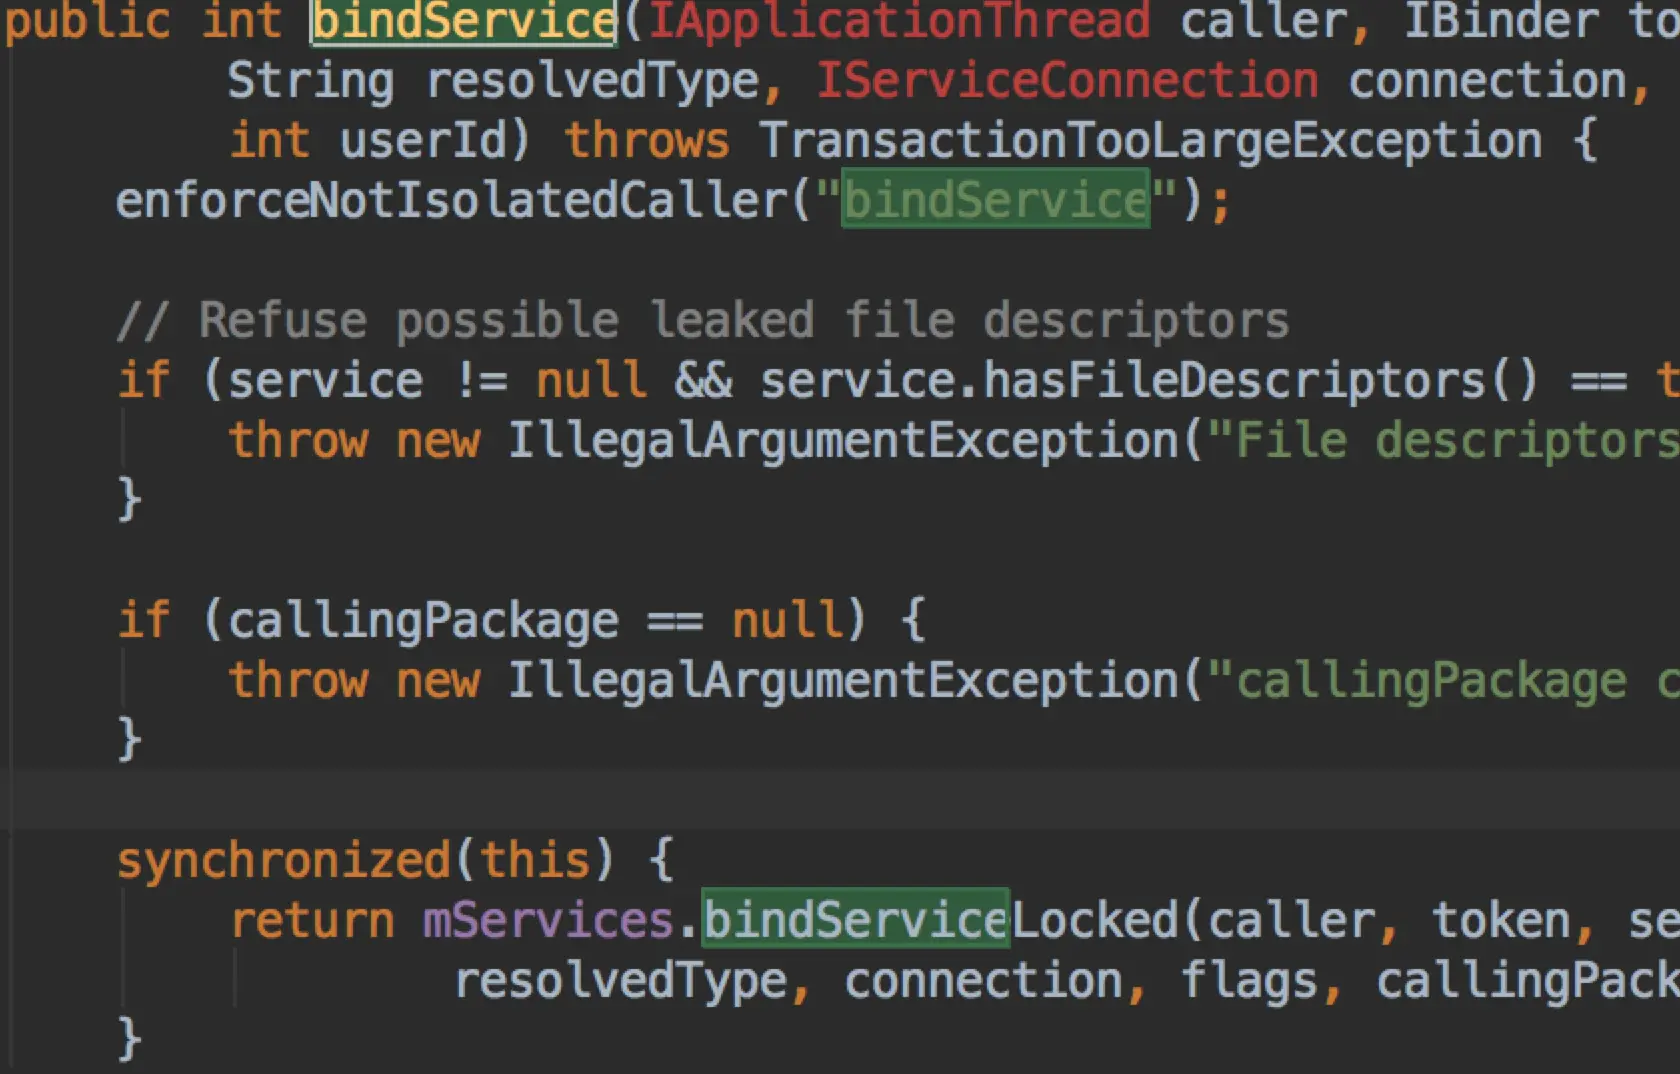Click the enforceNotIsolatedCaller method call

point(452,201)
